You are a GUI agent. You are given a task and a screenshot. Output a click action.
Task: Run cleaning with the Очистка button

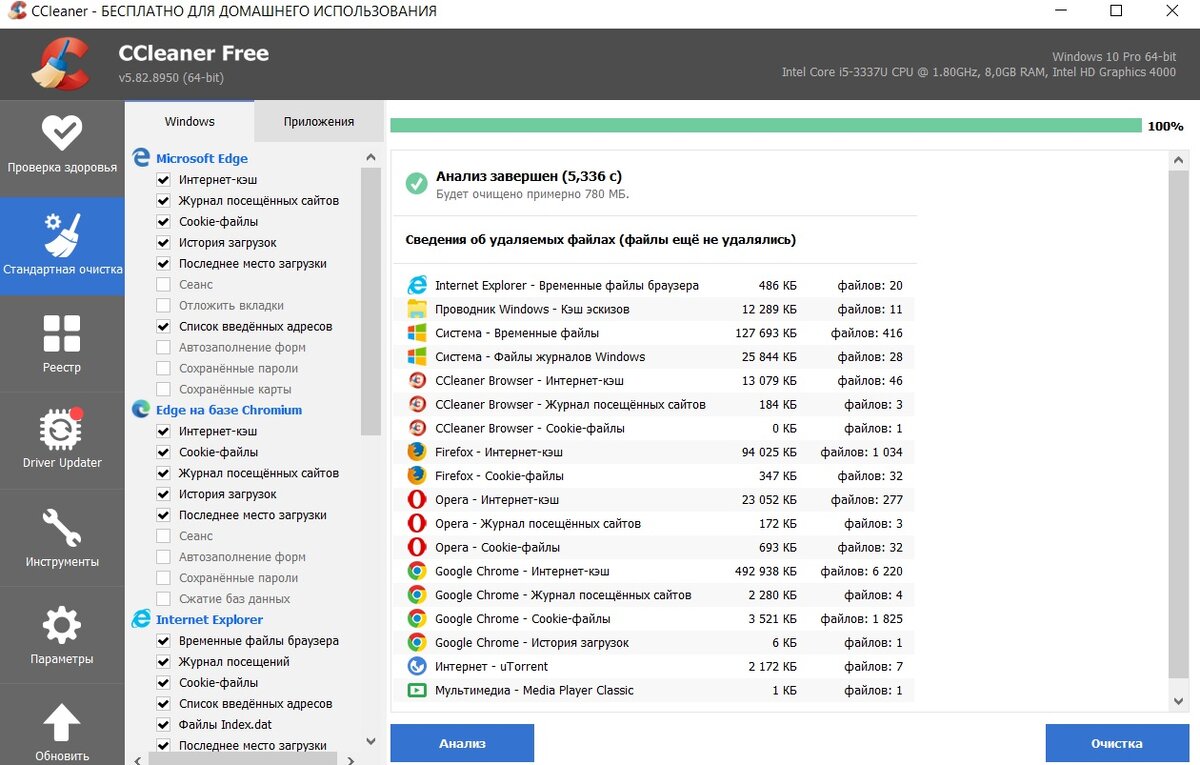point(1117,743)
